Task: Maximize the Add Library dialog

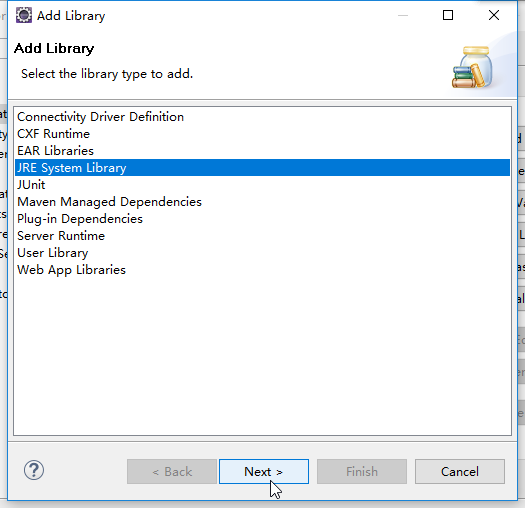Action: (x=448, y=15)
